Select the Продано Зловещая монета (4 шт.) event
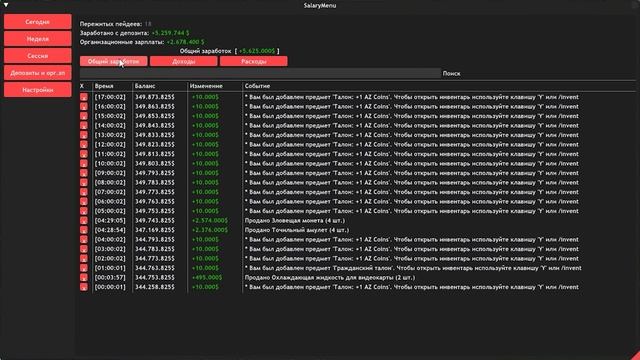The image size is (640, 360). [295, 220]
